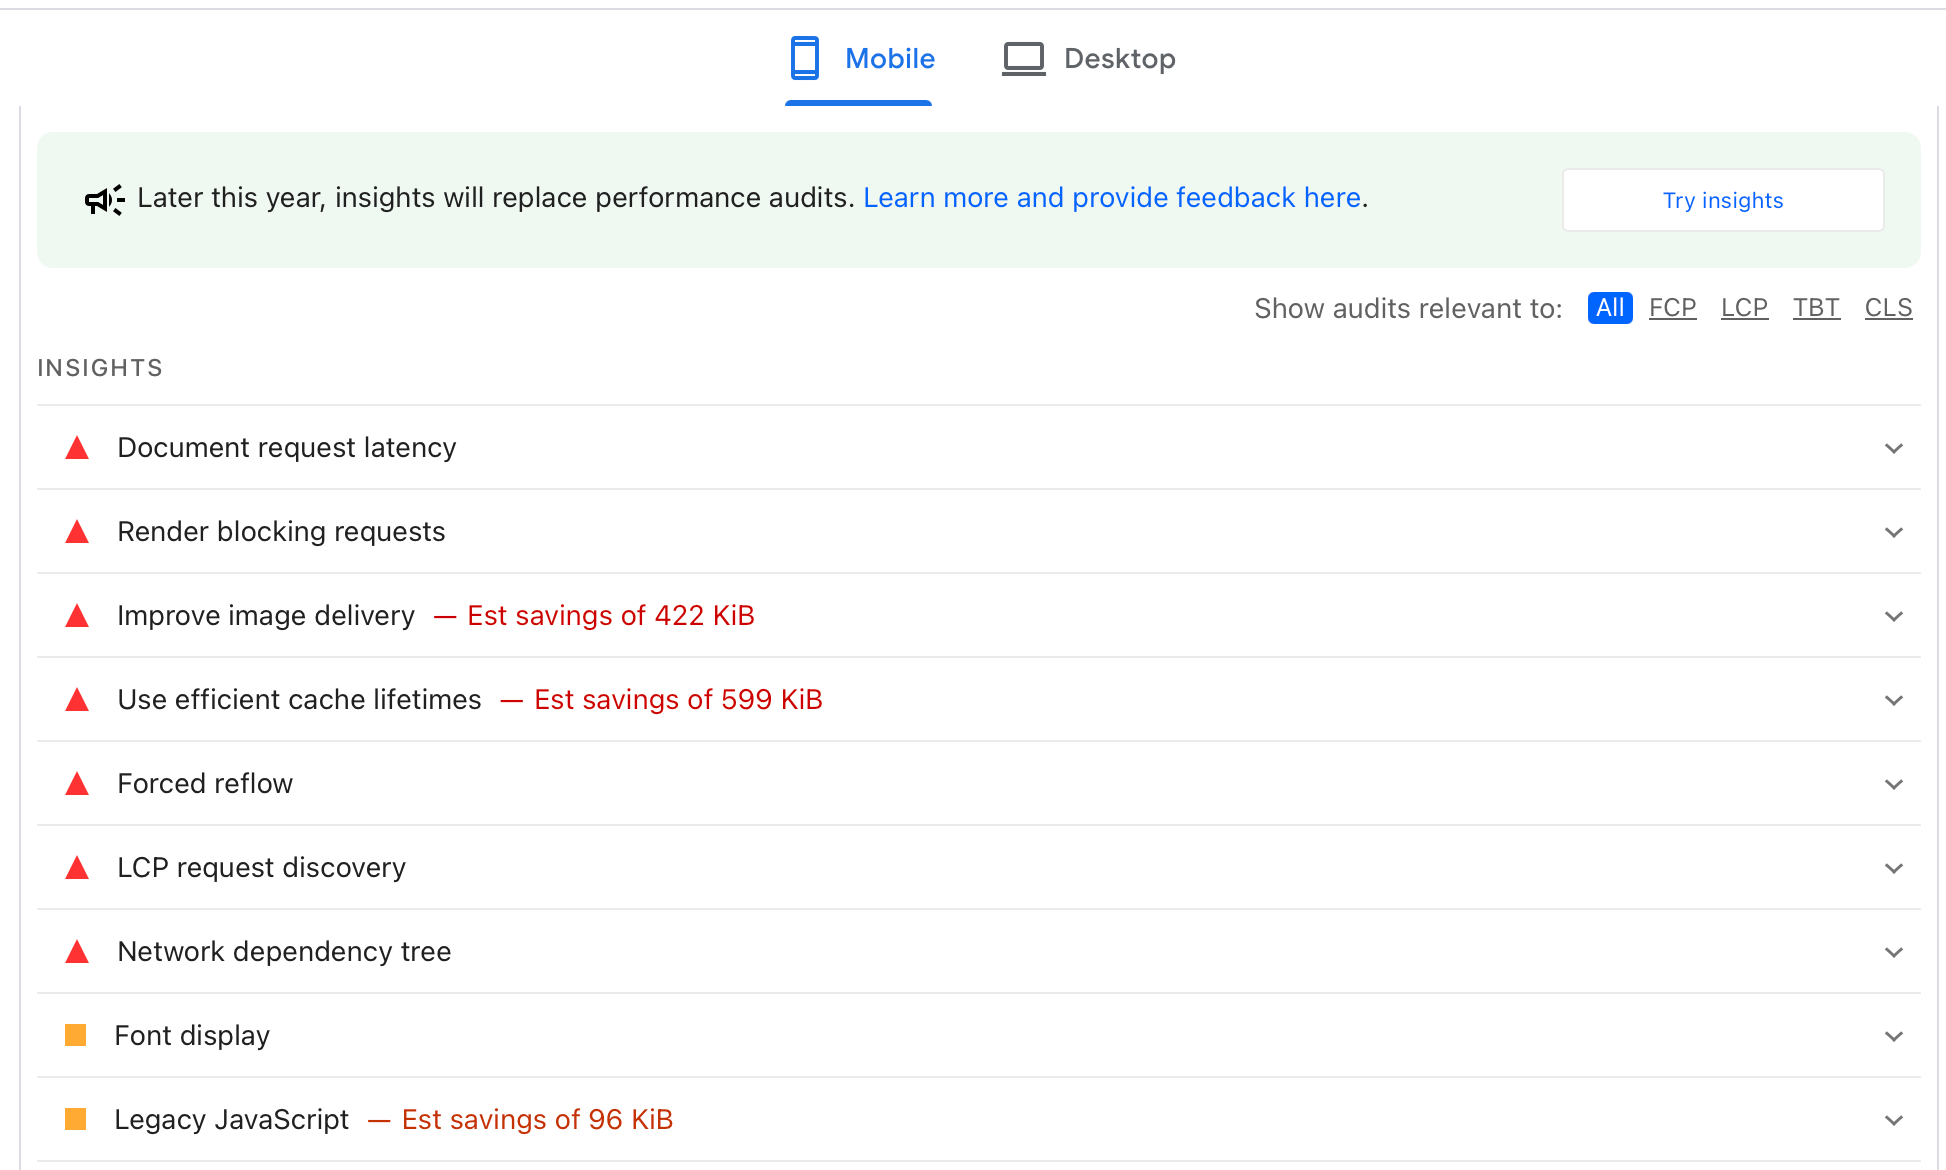Expand Network dependency tree chevron
The width and height of the screenshot is (1946, 1170).
1894,952
